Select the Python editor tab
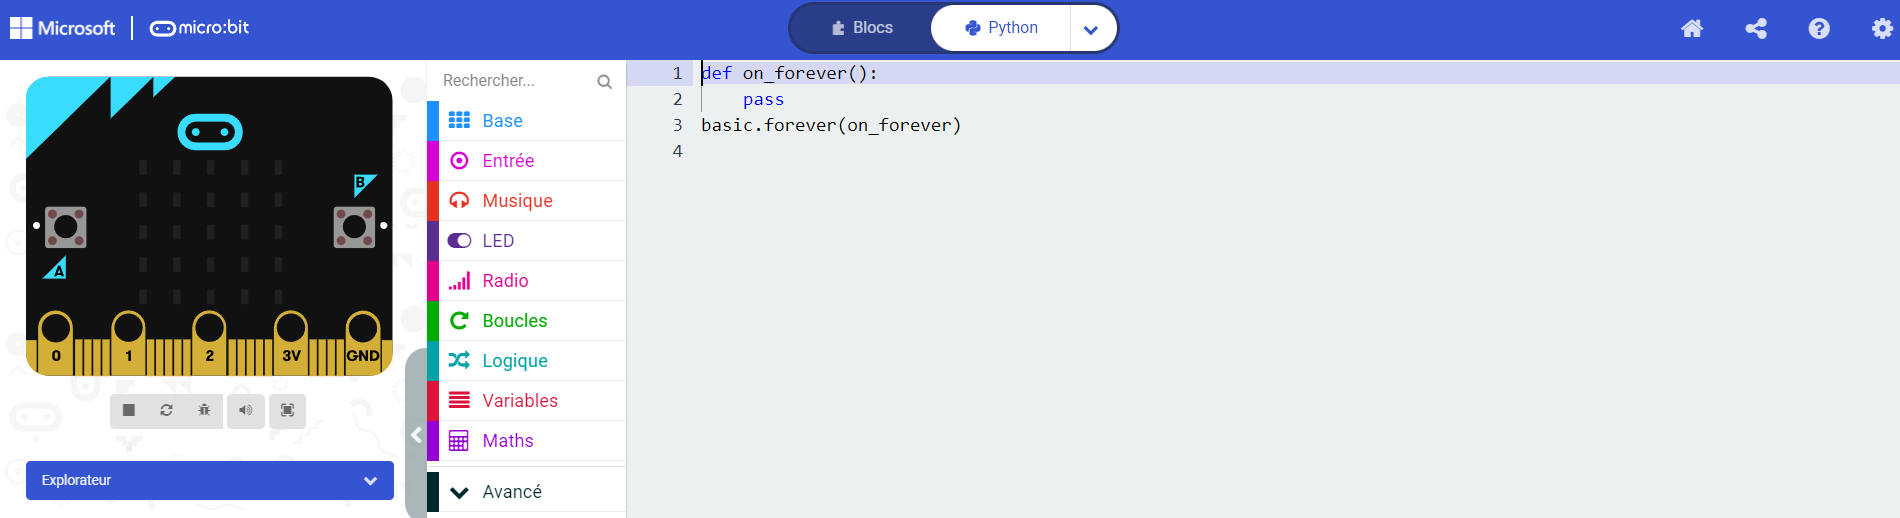The height and width of the screenshot is (518, 1900). tap(1001, 28)
